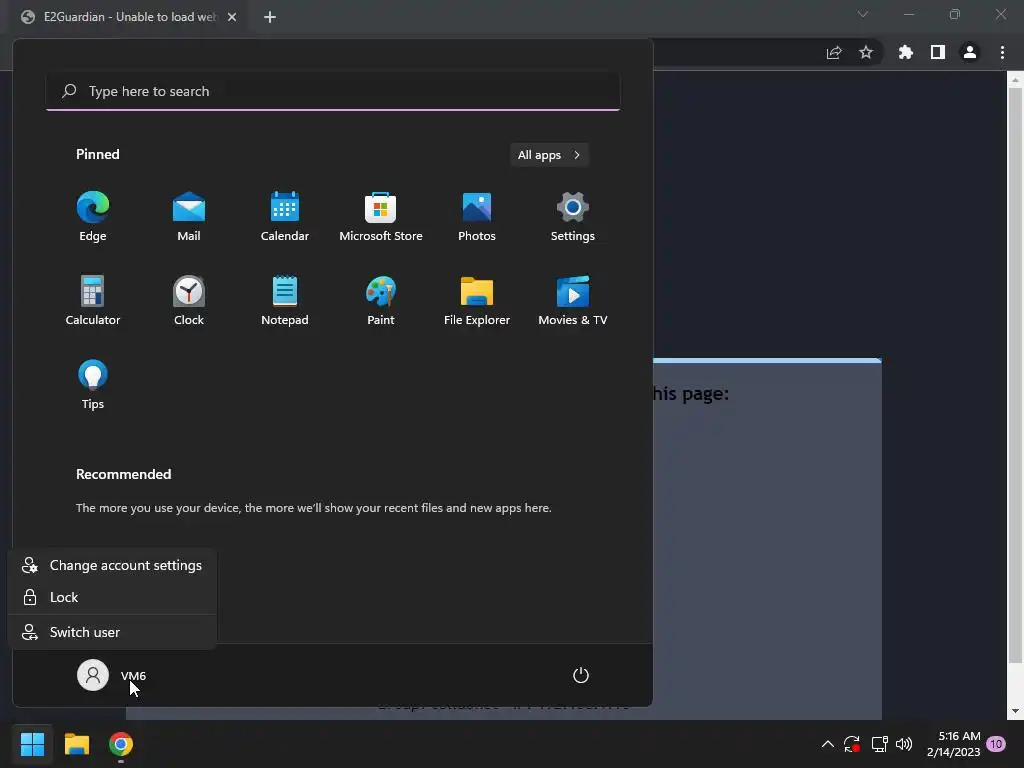Viewport: 1024px width, 768px height.
Task: Select Switch user from the menu
Action: [112, 632]
